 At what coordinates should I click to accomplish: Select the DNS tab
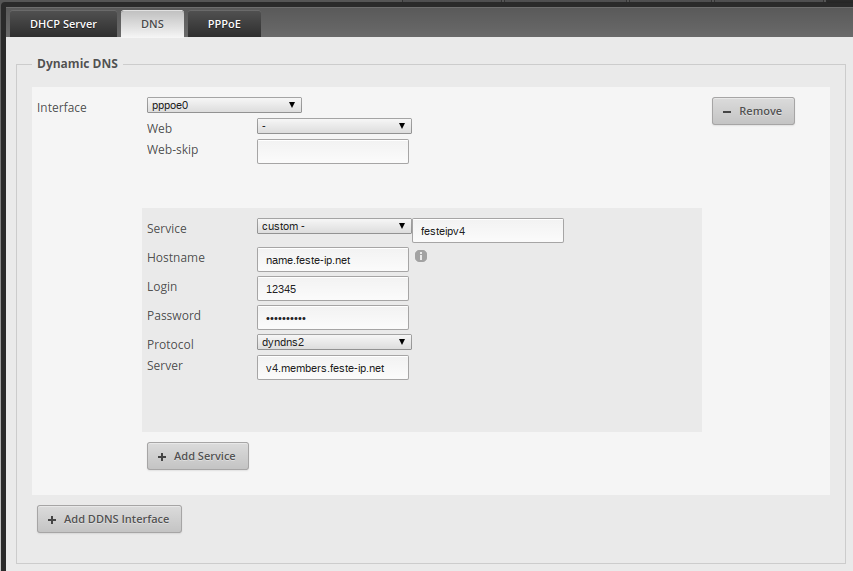(152, 24)
